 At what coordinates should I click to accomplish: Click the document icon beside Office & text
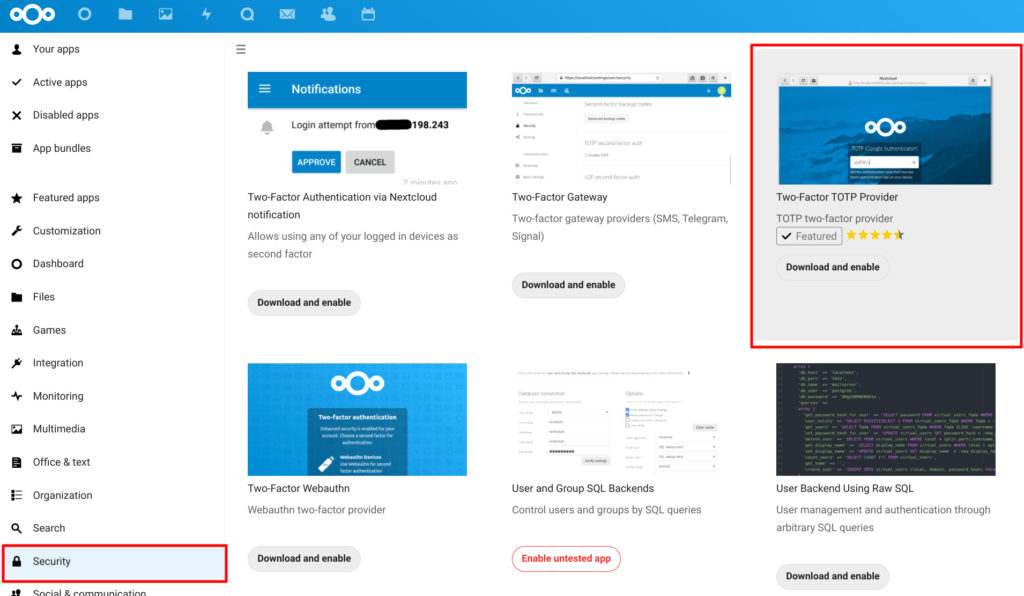click(x=17, y=462)
